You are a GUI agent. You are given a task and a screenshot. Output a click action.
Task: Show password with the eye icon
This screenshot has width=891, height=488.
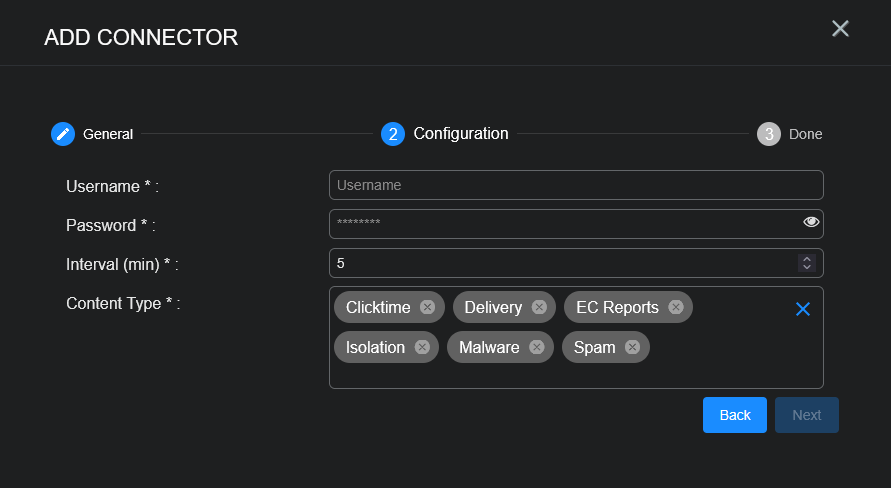coord(811,222)
